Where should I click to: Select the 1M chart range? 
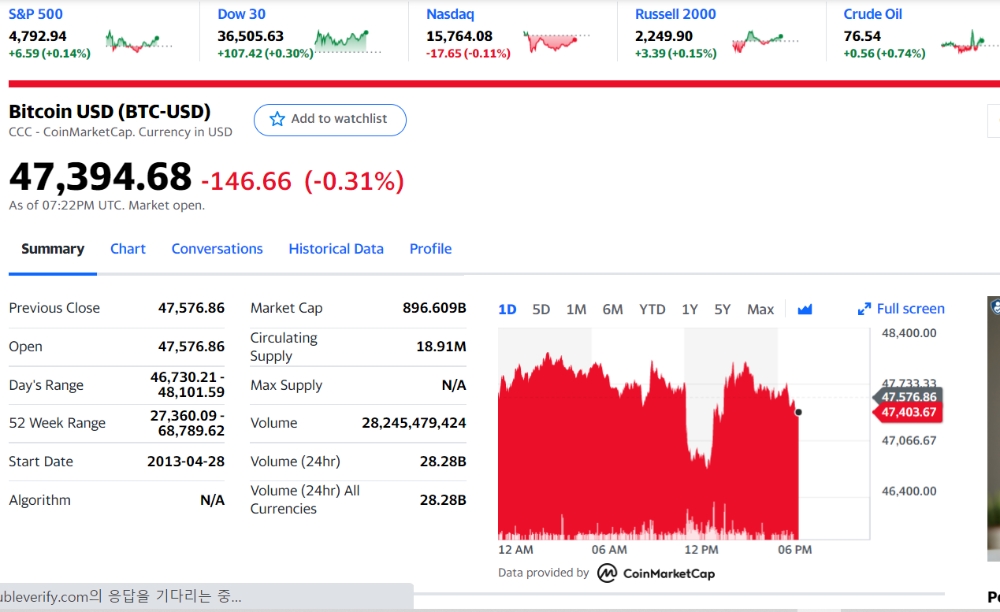click(576, 310)
